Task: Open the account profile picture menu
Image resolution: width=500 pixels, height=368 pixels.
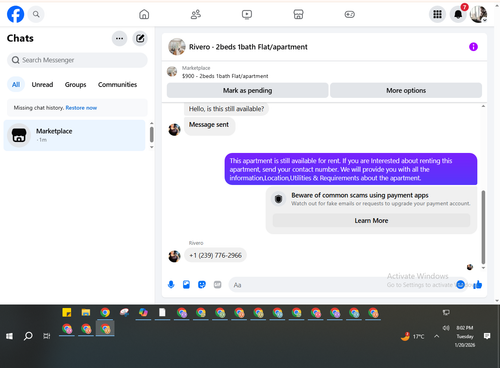Action: tap(478, 14)
